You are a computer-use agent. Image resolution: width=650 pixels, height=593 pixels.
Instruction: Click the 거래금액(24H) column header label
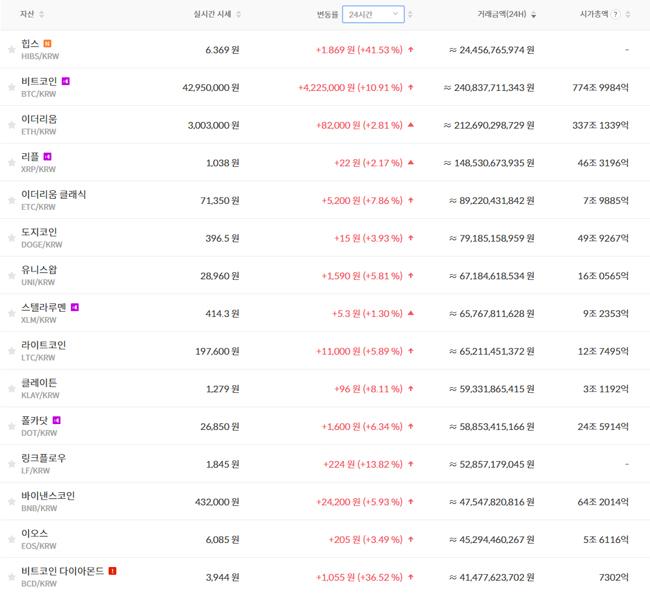click(502, 14)
